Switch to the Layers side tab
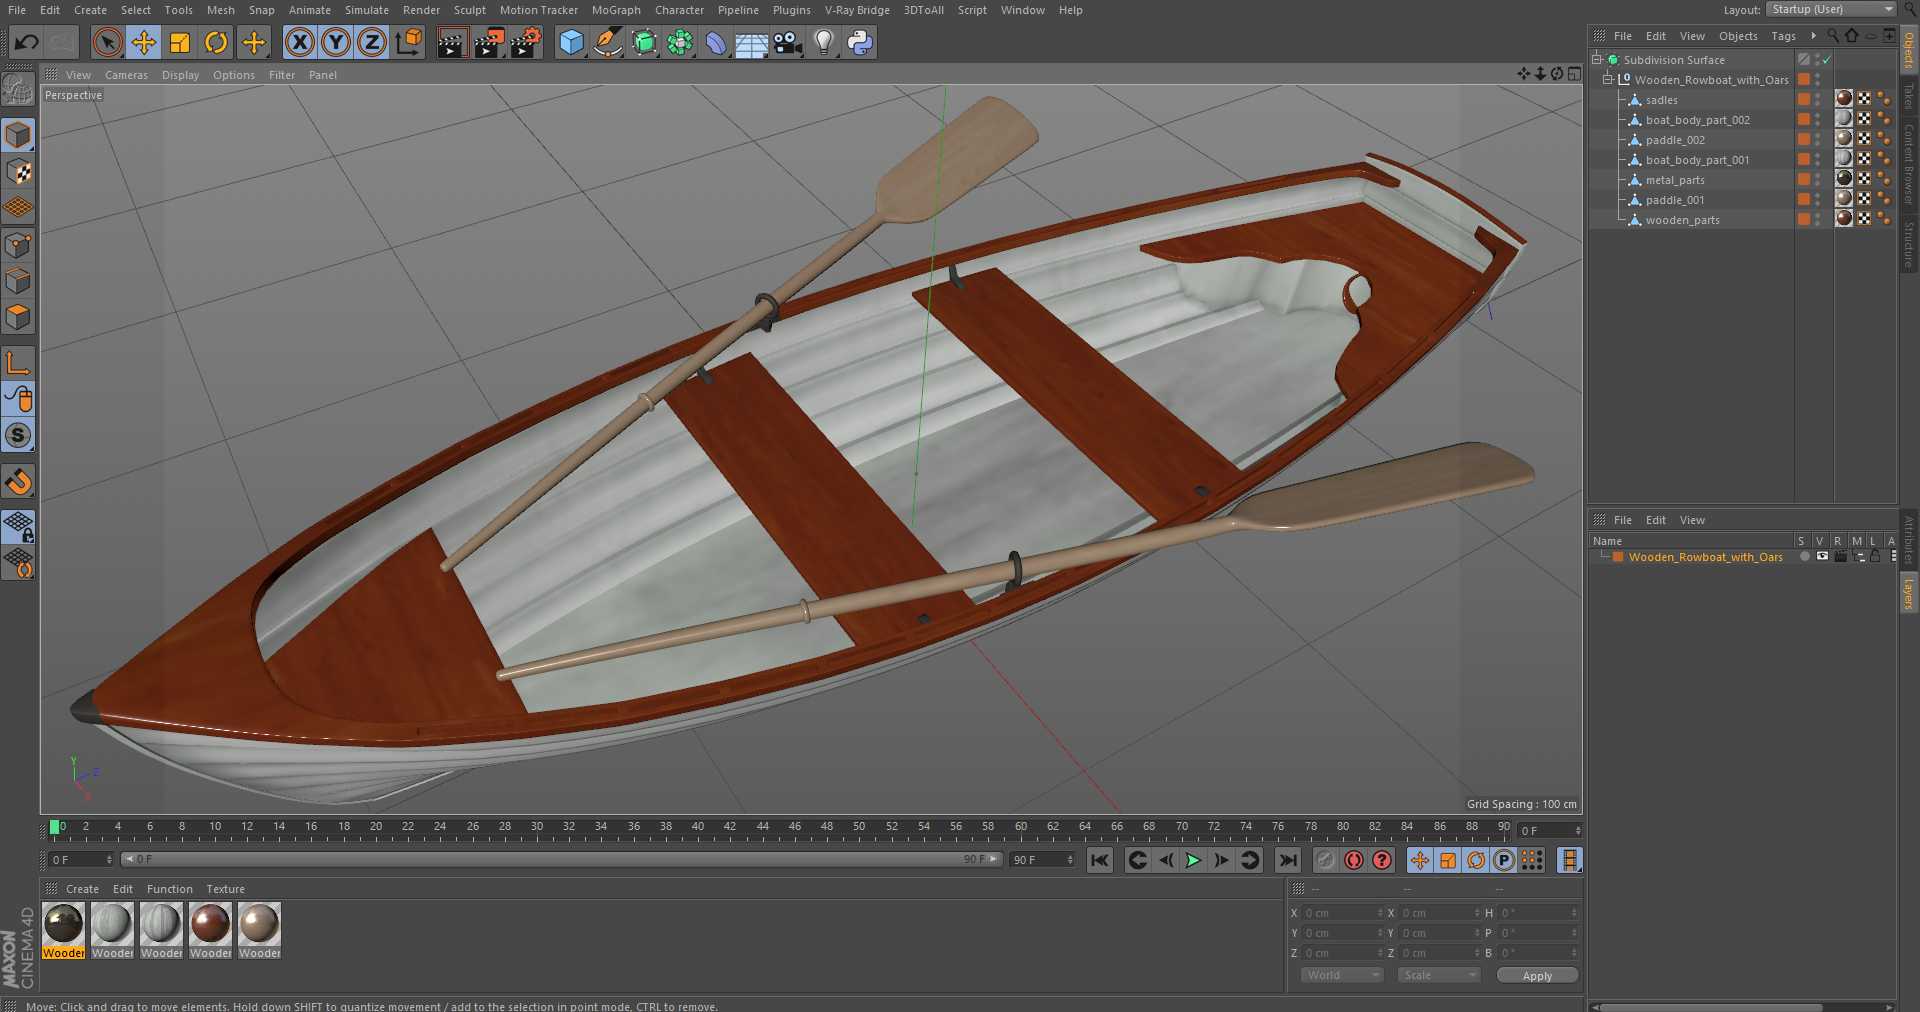1920x1012 pixels. tap(1909, 593)
